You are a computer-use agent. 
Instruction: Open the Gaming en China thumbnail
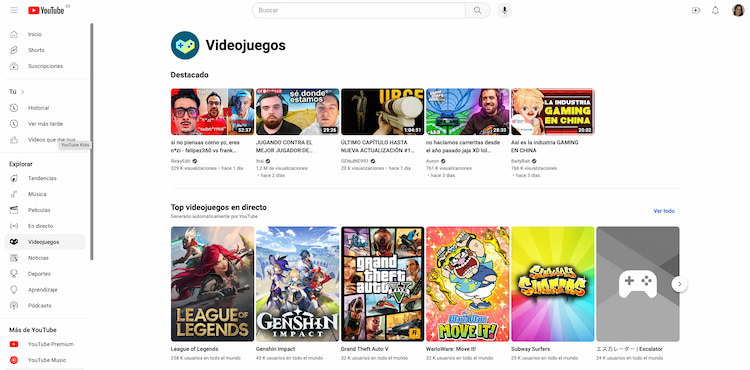pyautogui.click(x=553, y=111)
